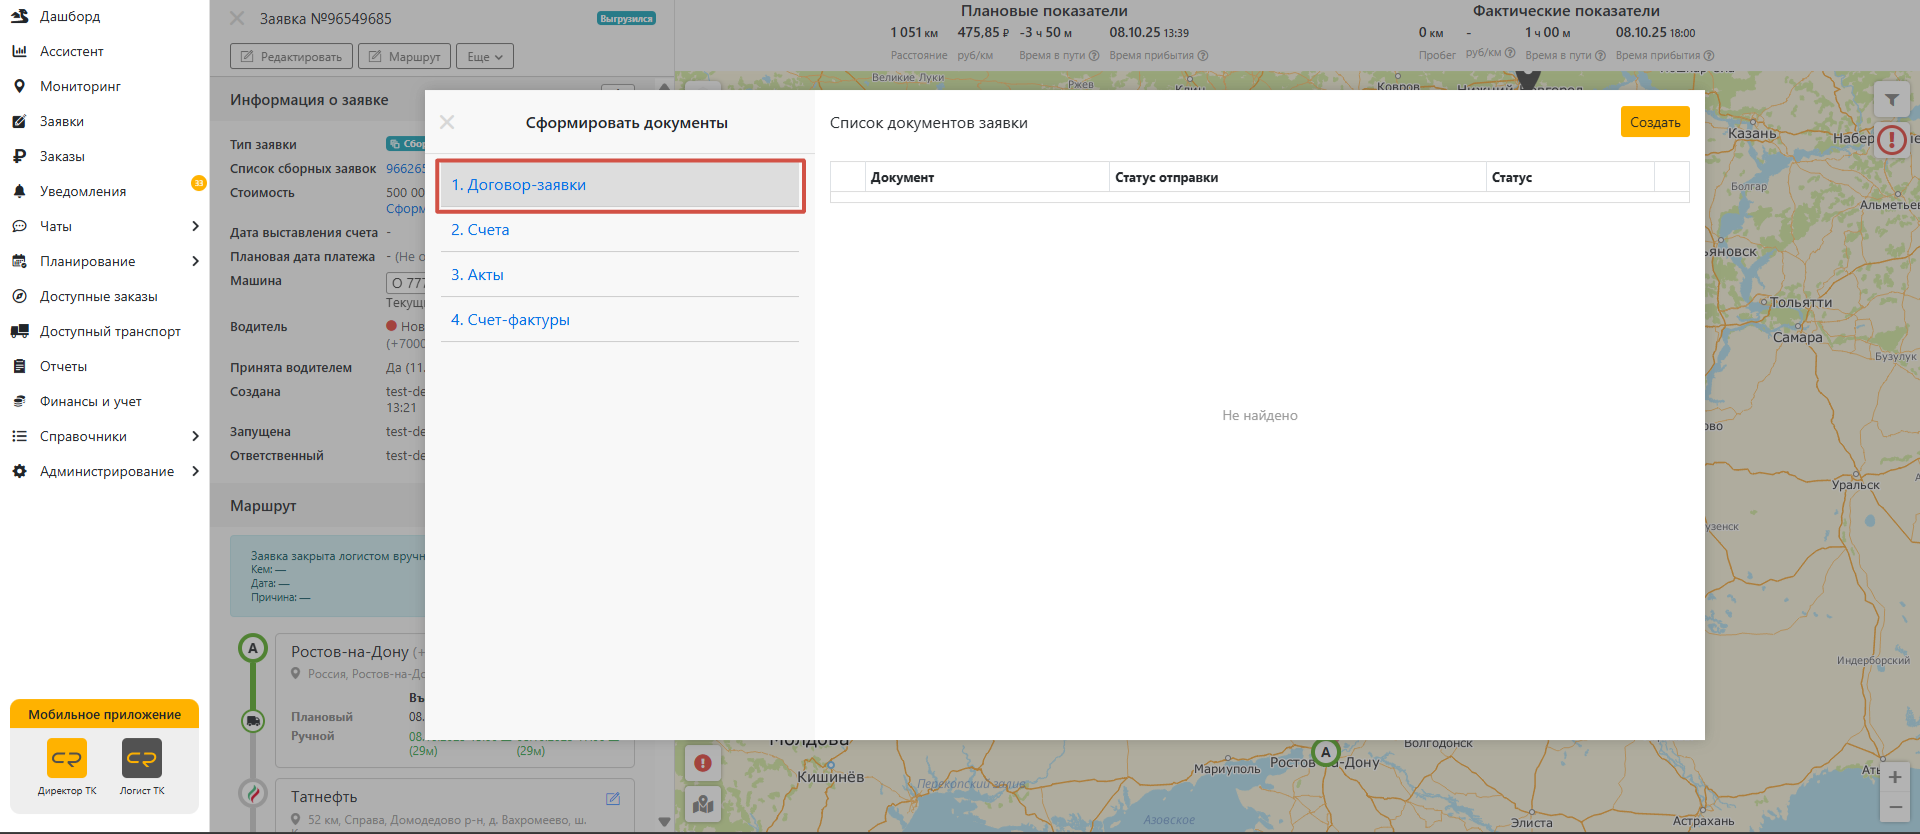This screenshot has width=1920, height=834.
Task: Click the yellow Создать button
Action: [1655, 122]
